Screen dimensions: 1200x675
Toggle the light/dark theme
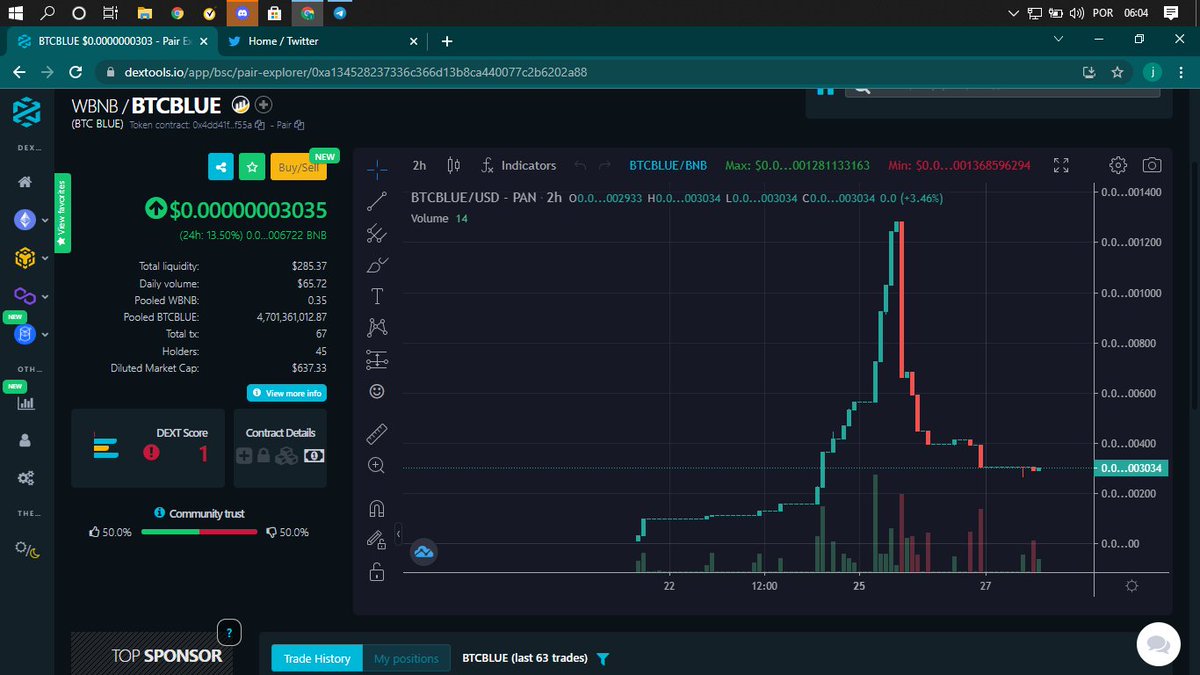coord(27,549)
